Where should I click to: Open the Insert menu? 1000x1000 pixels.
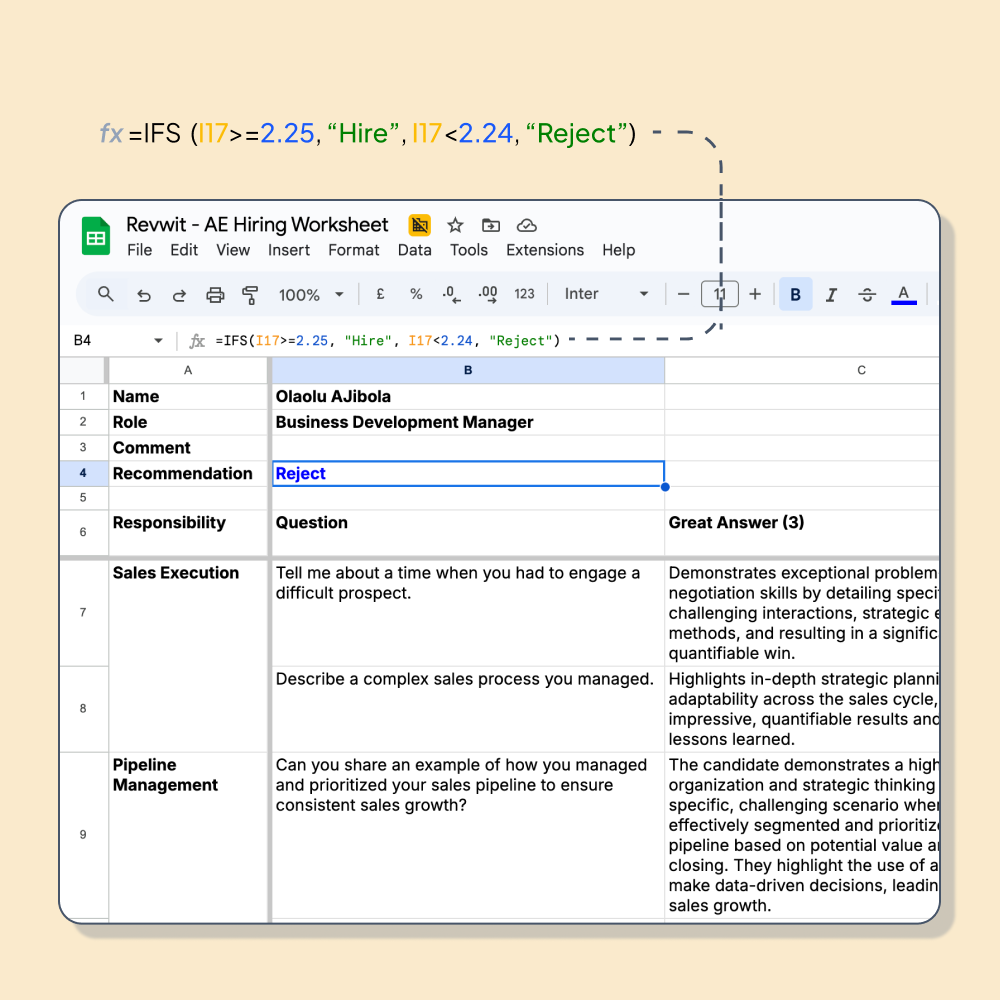pos(289,250)
